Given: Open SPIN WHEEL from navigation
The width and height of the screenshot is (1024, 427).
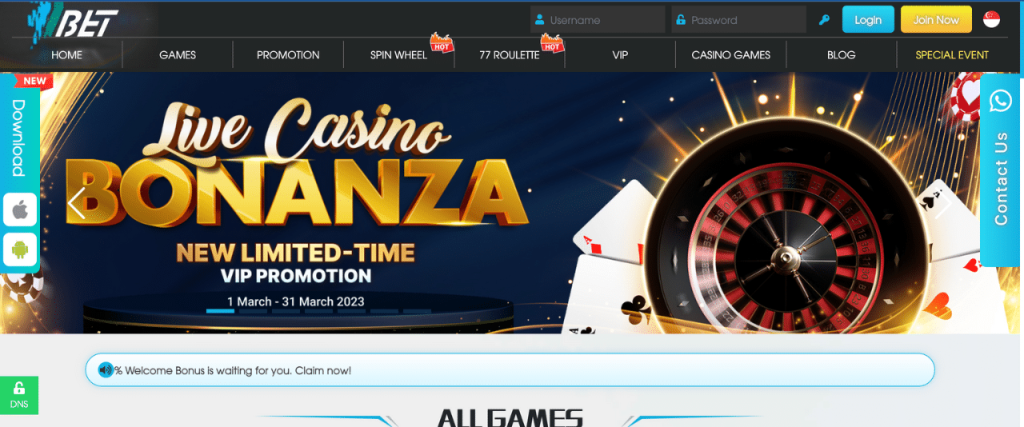Looking at the screenshot, I should click(398, 55).
